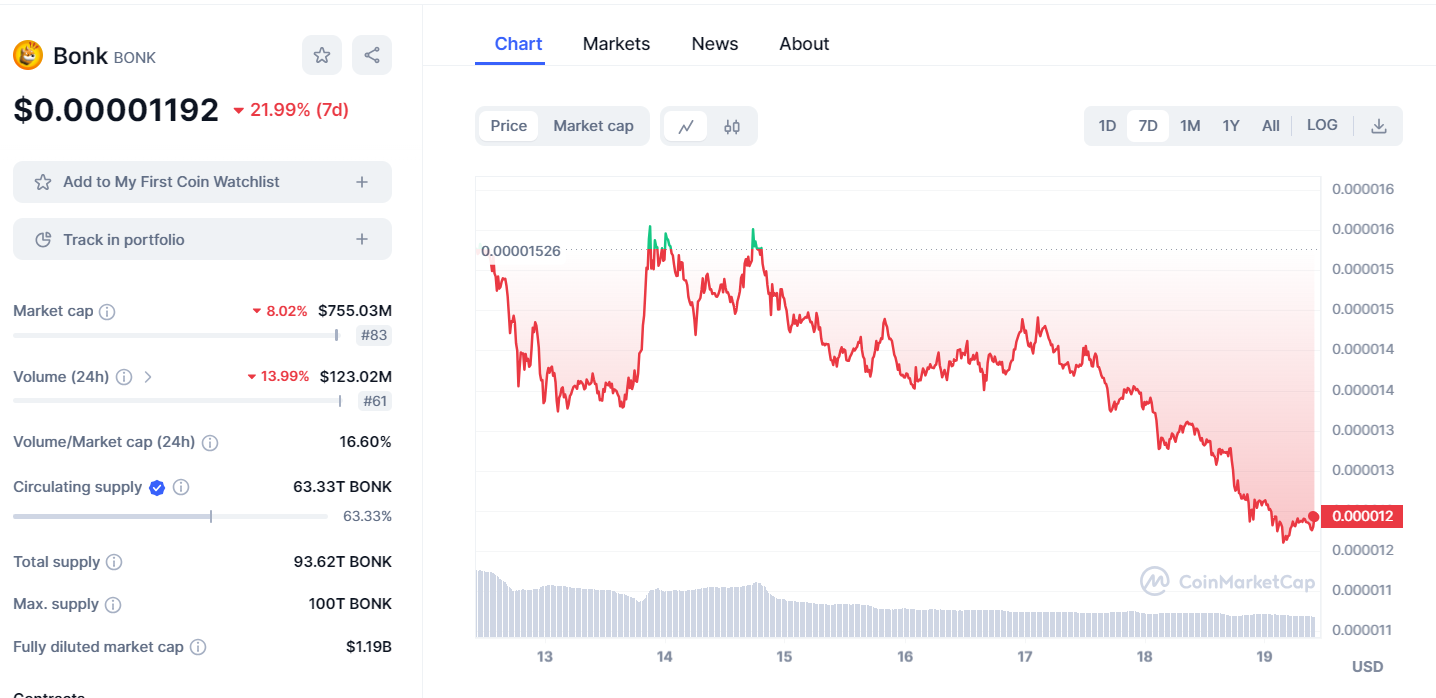Click the plus icon on Add to Watchlist

click(362, 182)
